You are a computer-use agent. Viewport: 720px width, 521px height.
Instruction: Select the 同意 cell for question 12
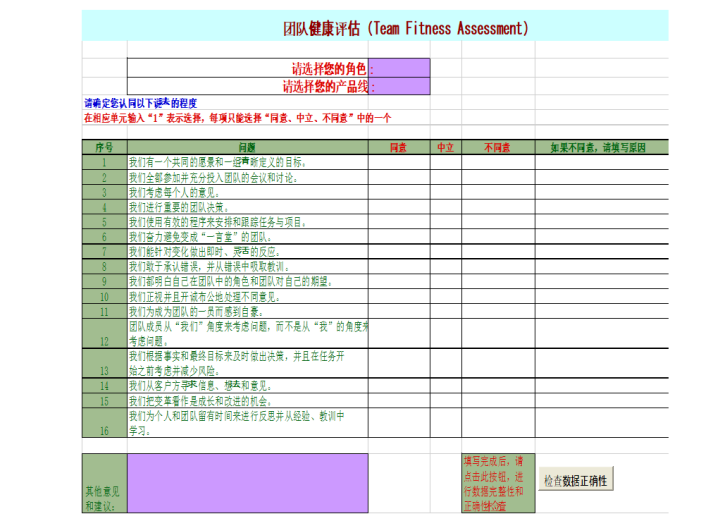point(399,333)
